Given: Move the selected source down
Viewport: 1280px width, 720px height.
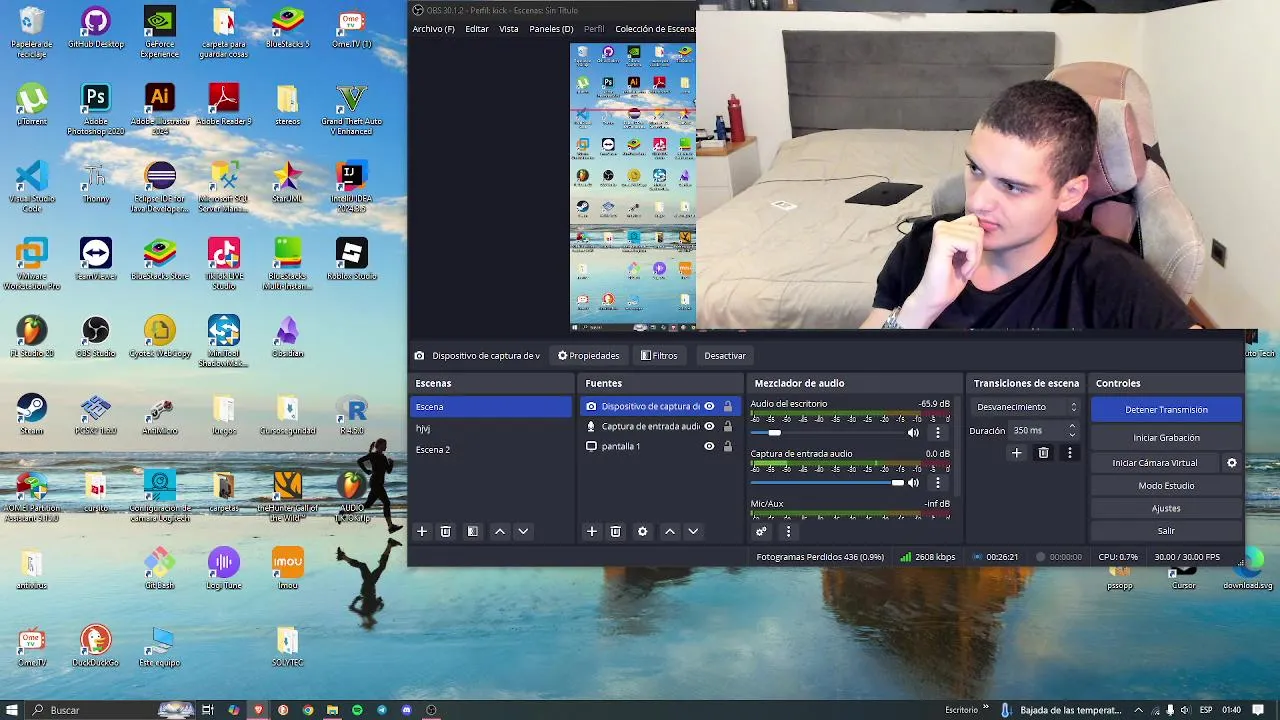Looking at the screenshot, I should (693, 532).
